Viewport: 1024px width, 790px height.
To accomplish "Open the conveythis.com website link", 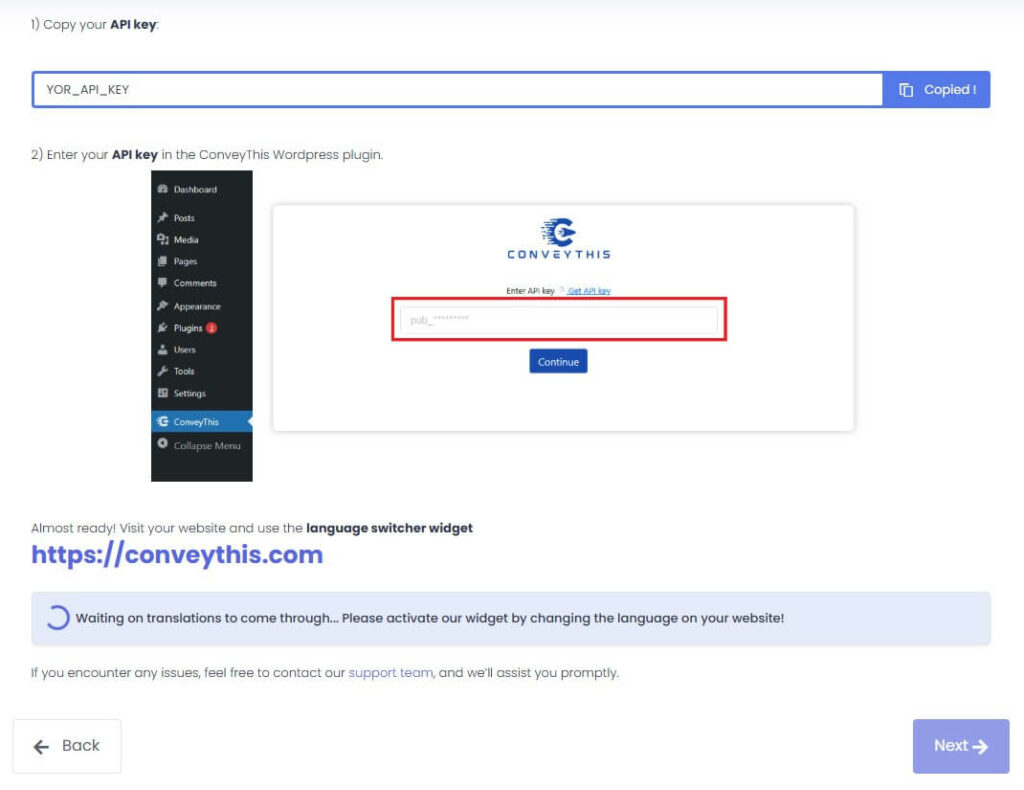I will (177, 555).
